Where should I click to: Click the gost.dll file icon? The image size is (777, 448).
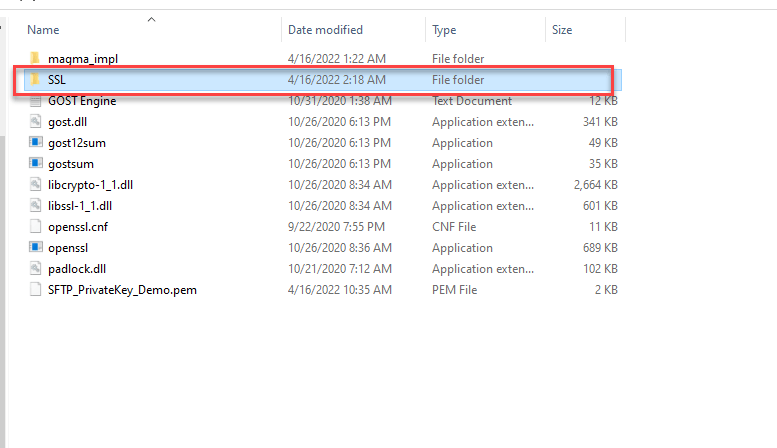tap(35, 122)
